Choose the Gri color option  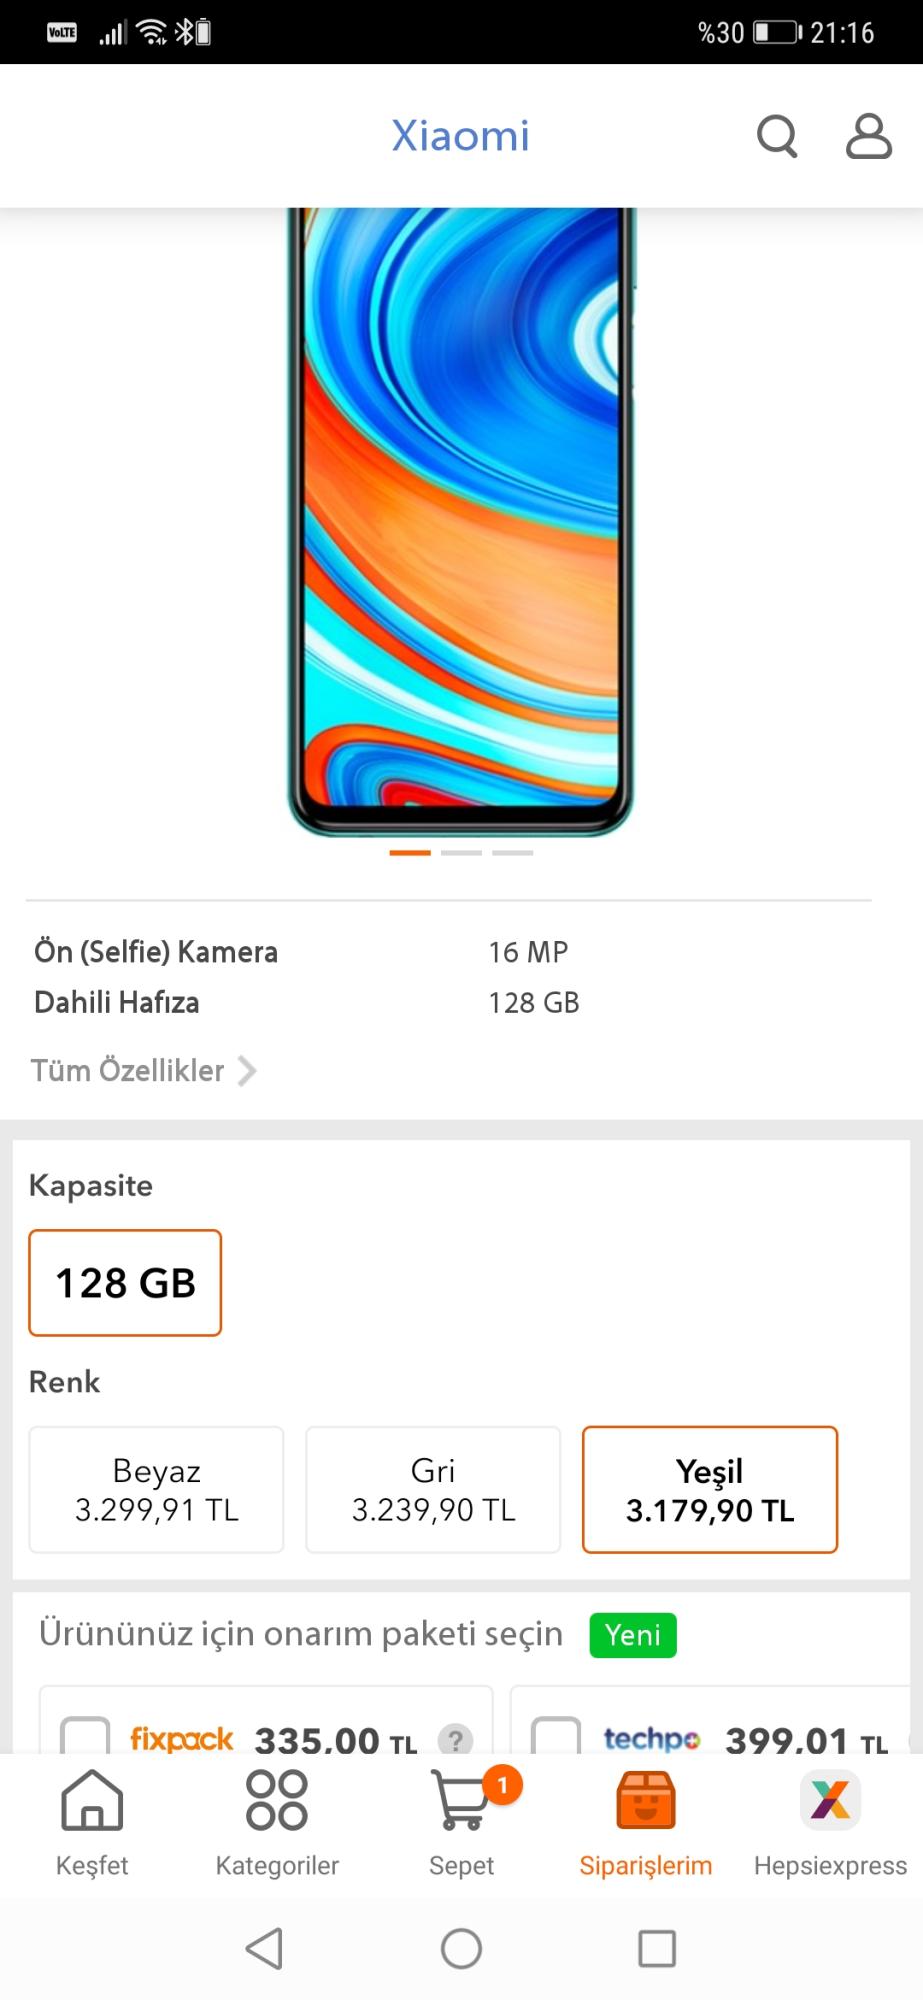pos(433,1490)
